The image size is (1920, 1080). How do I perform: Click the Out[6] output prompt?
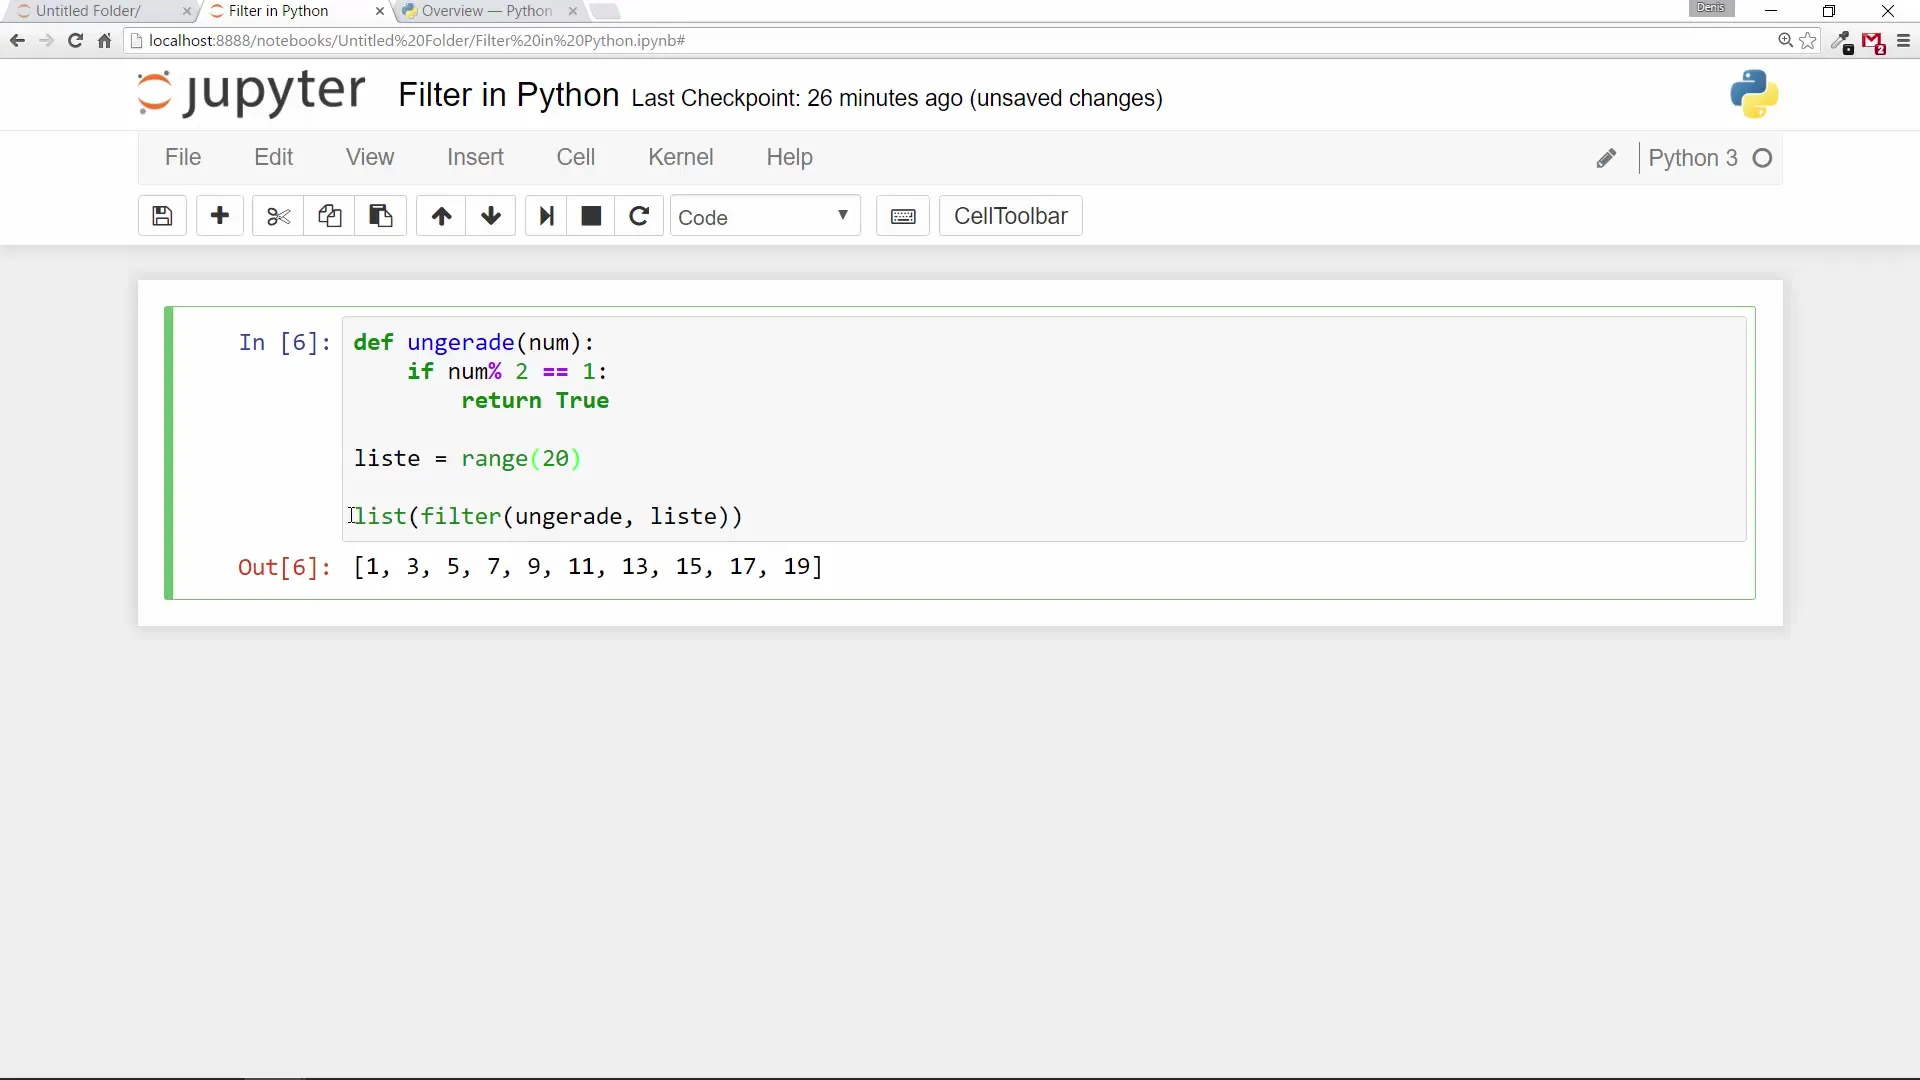coord(284,568)
